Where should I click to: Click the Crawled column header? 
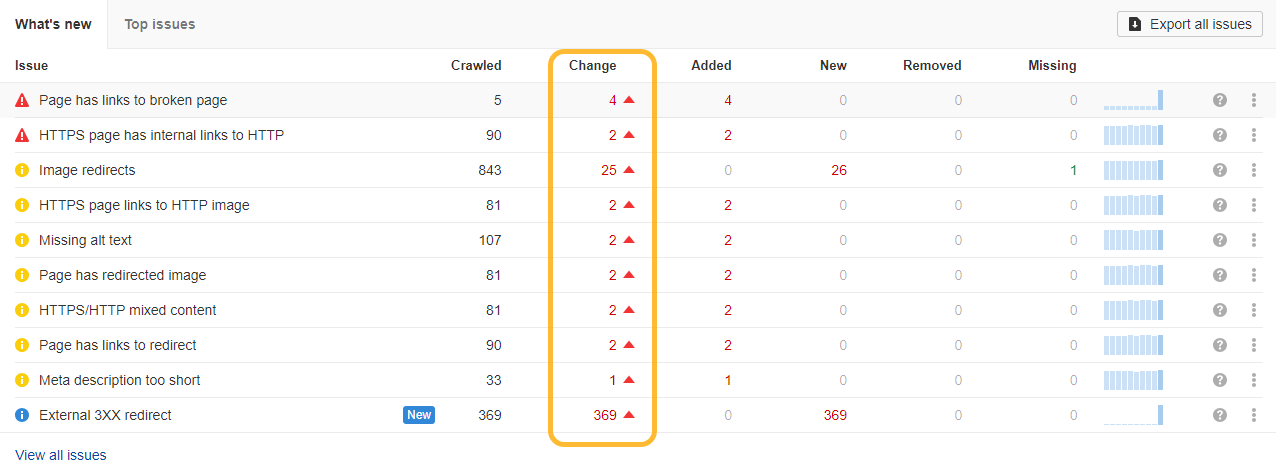(x=476, y=65)
